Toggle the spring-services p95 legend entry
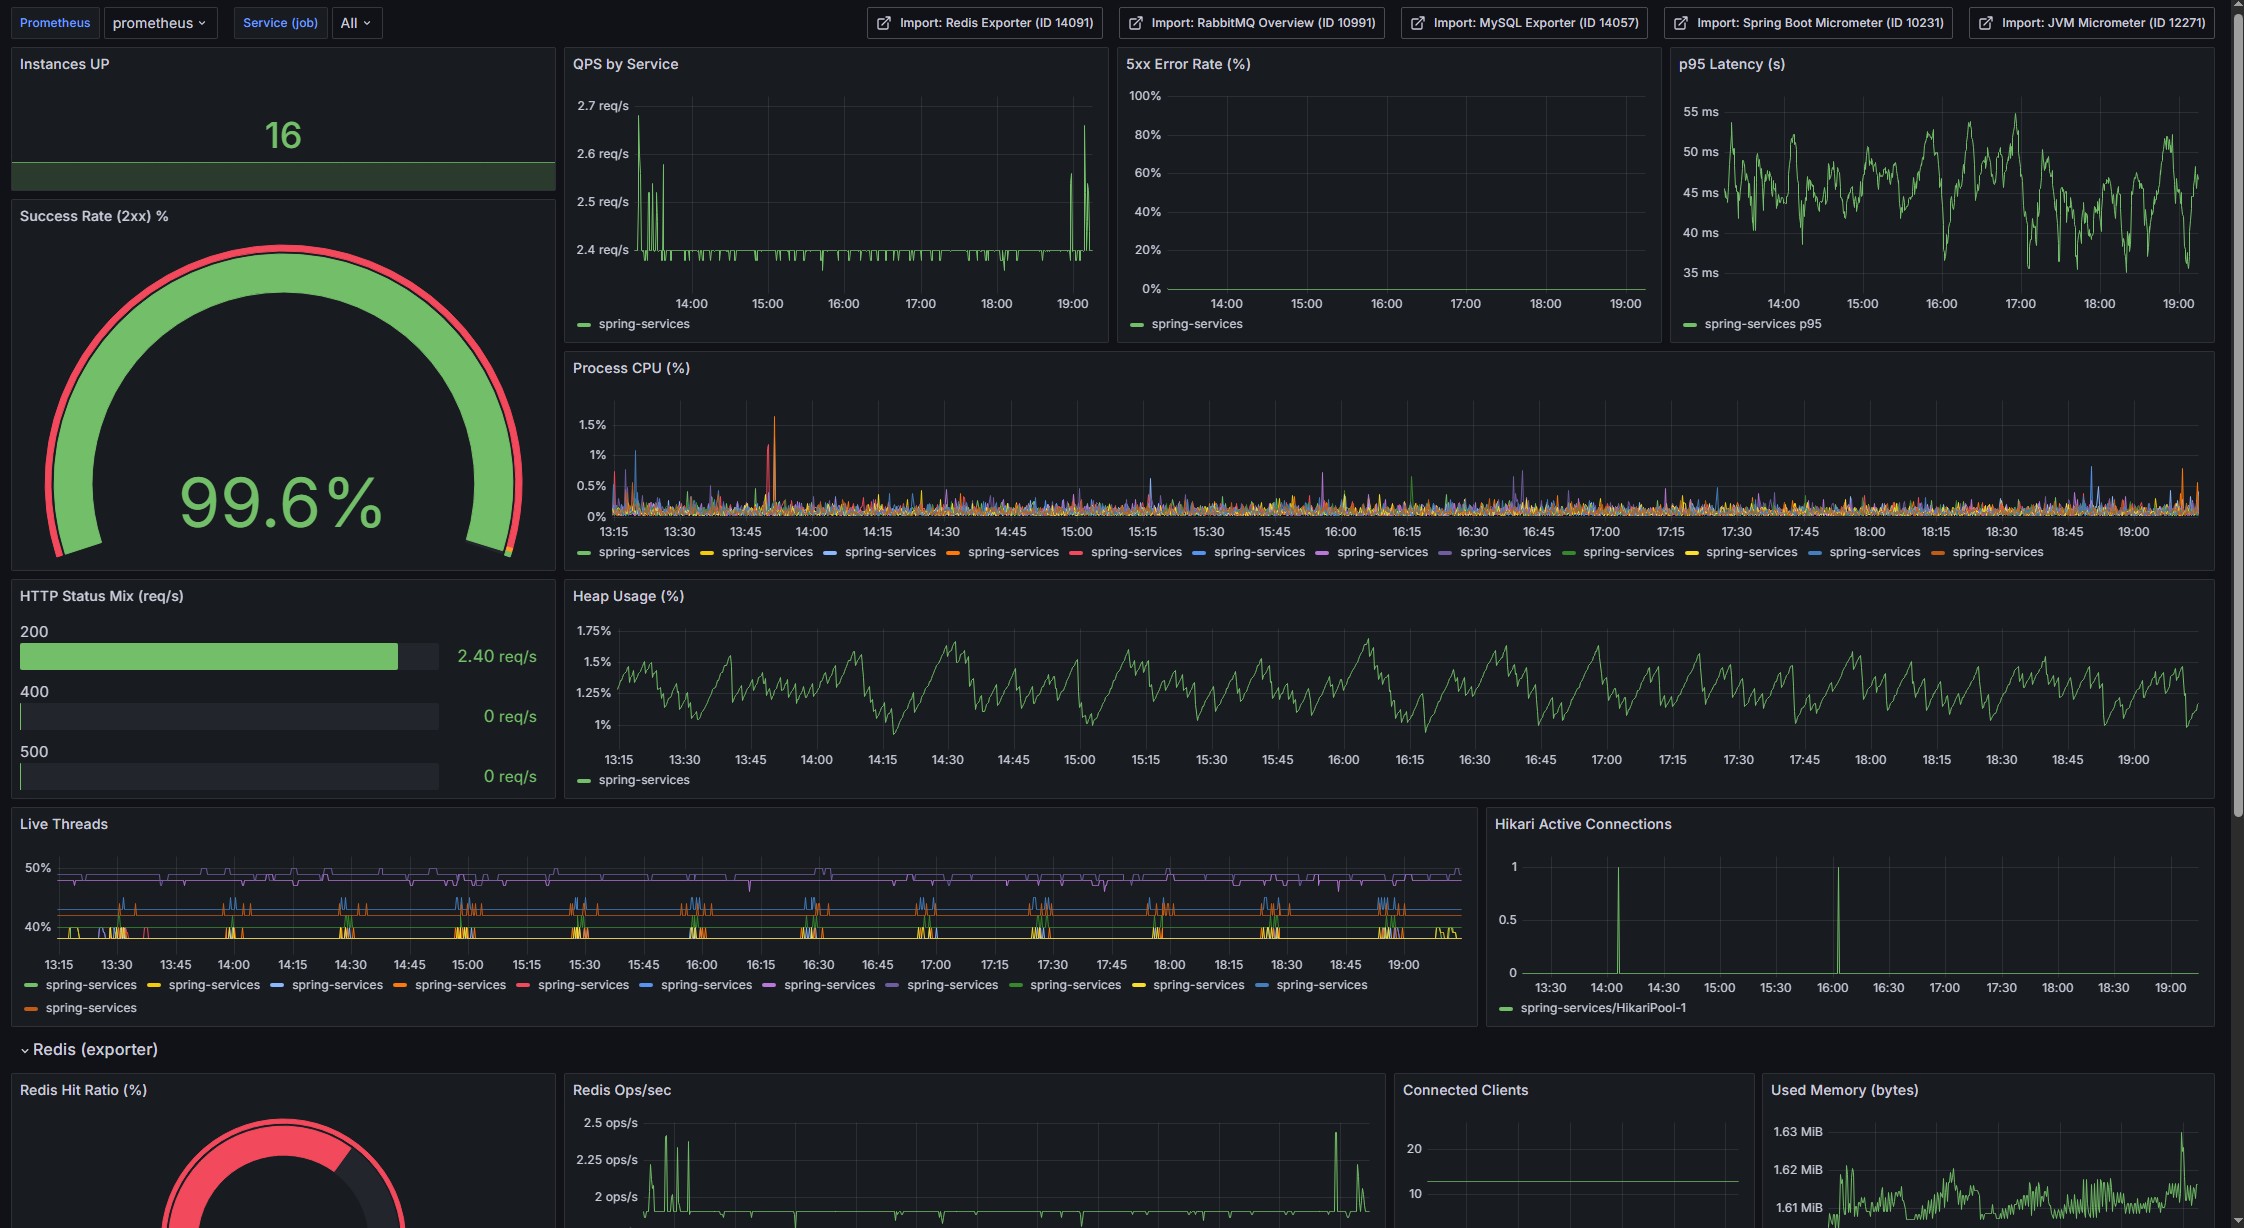 coord(1765,324)
